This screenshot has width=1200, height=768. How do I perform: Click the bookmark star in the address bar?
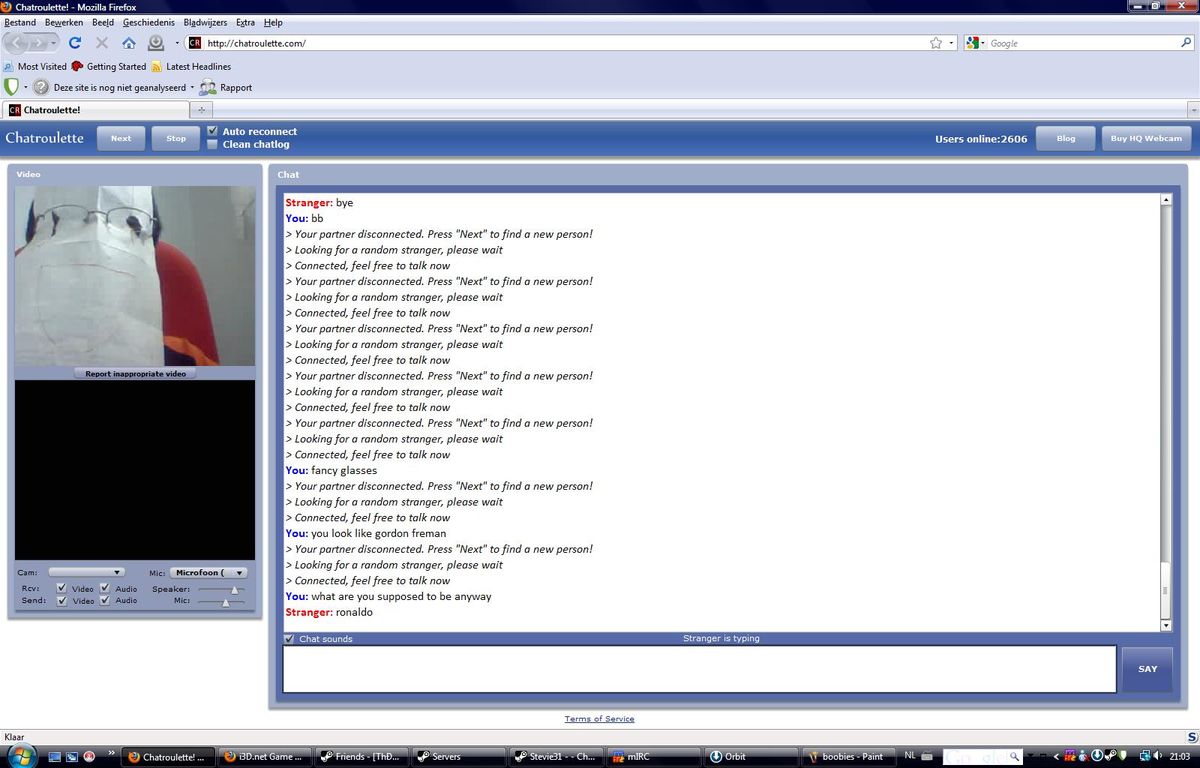[936, 43]
